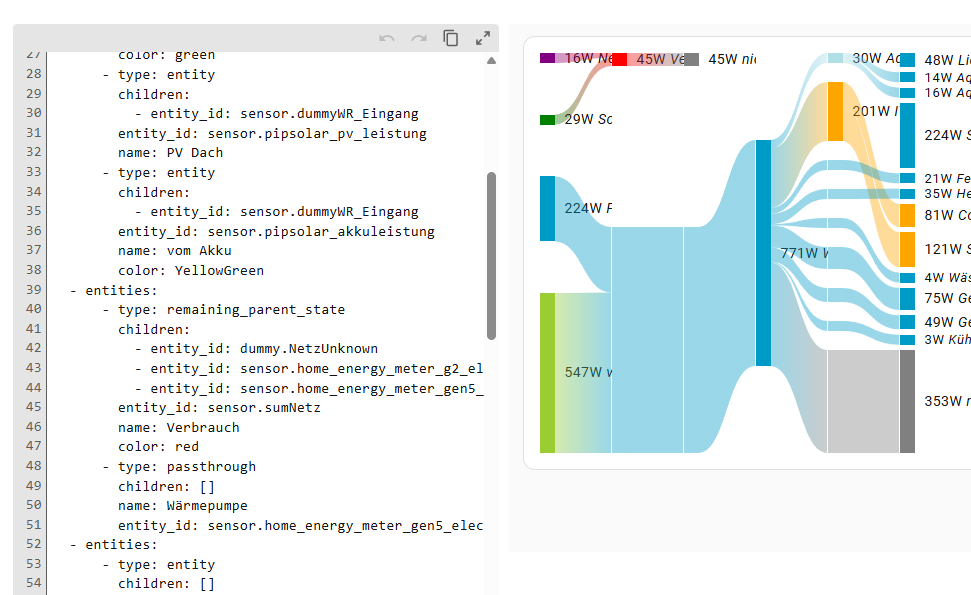Click the yellow-green 547W node box
Viewport: 971px width, 595px height.
(x=547, y=373)
